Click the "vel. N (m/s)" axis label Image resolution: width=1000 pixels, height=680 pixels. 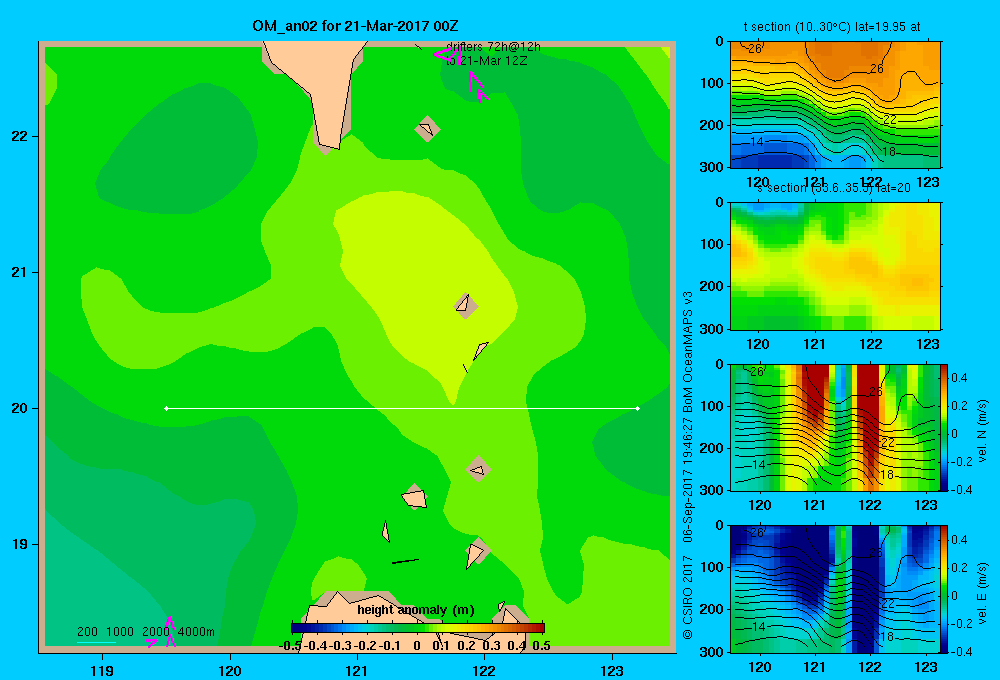tap(983, 431)
